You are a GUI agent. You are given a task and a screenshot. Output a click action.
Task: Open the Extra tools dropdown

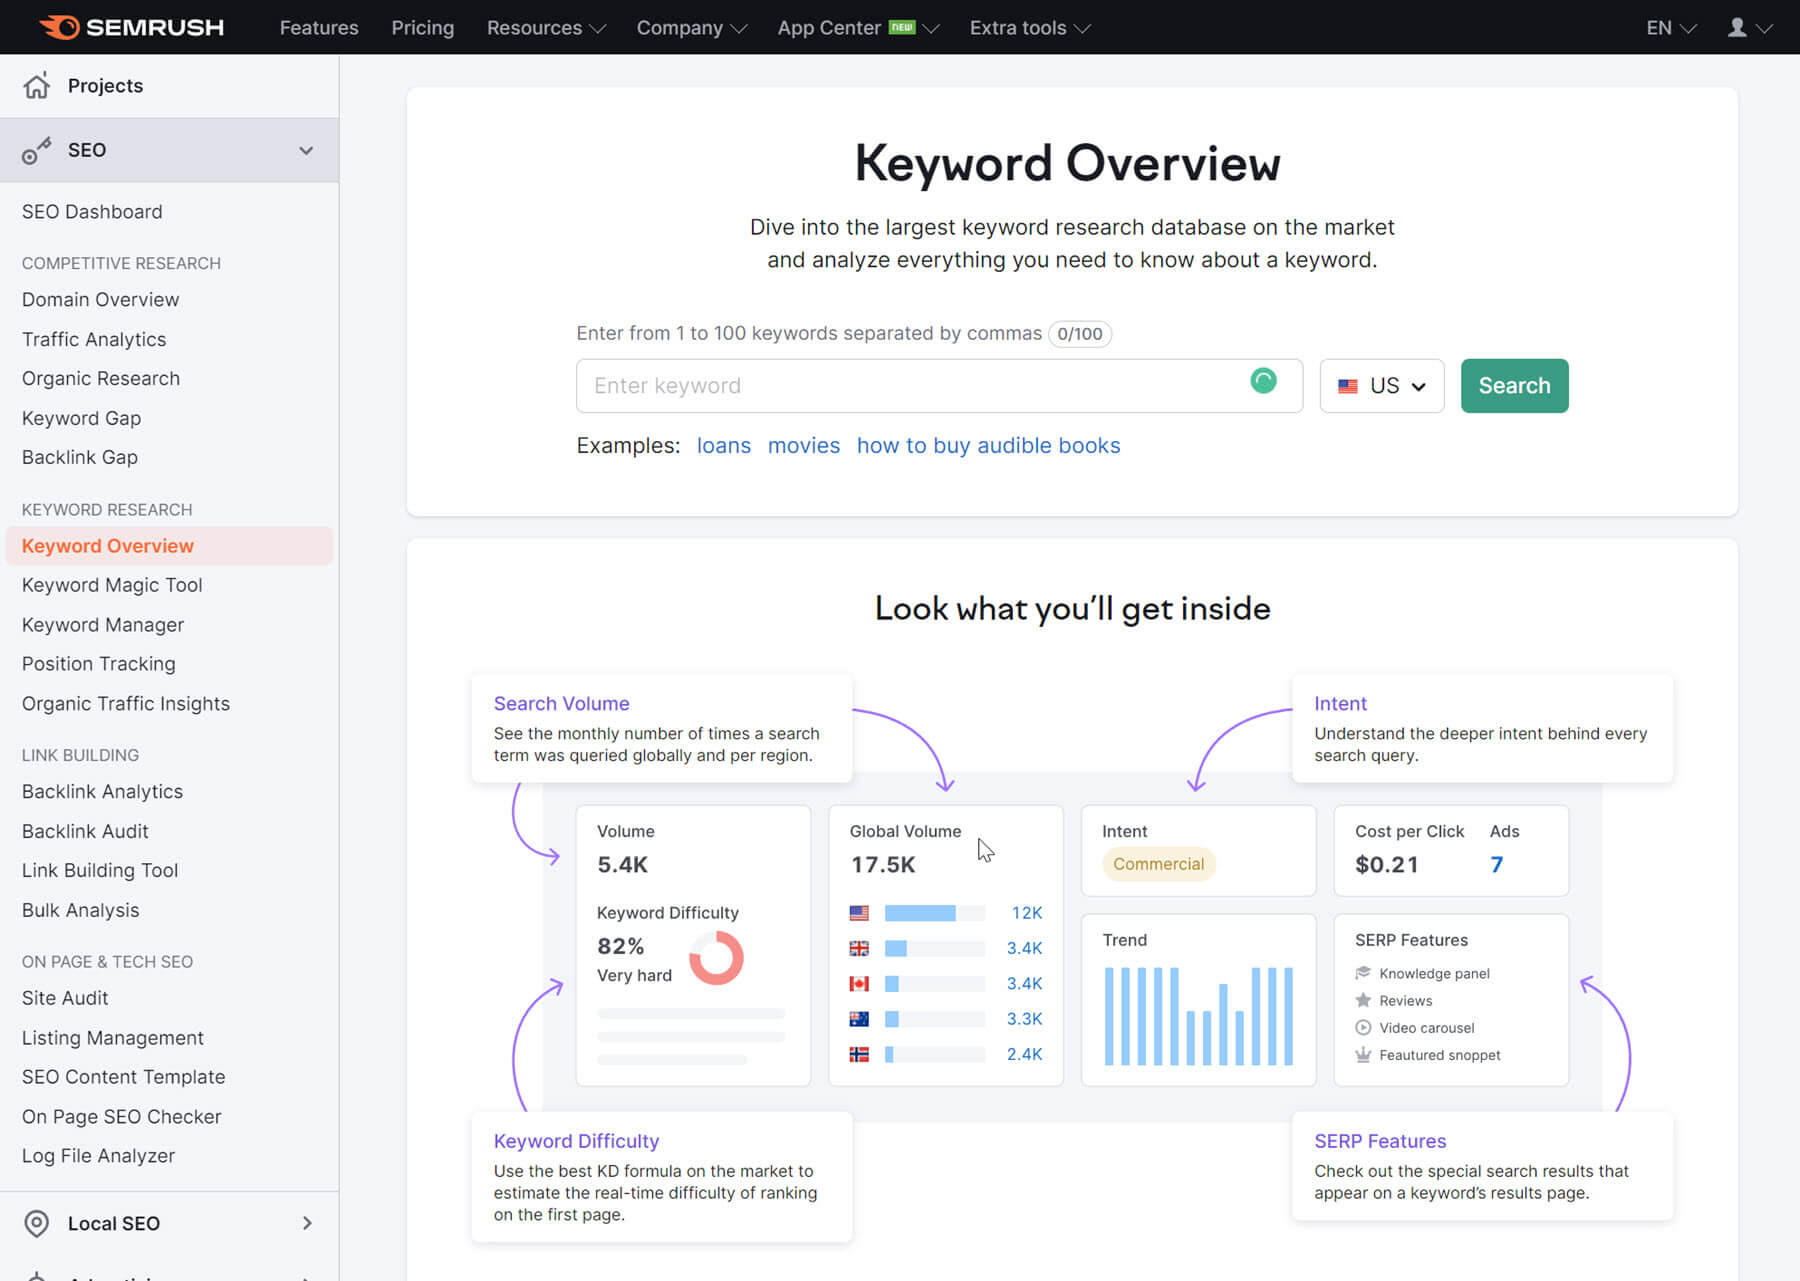(1028, 27)
